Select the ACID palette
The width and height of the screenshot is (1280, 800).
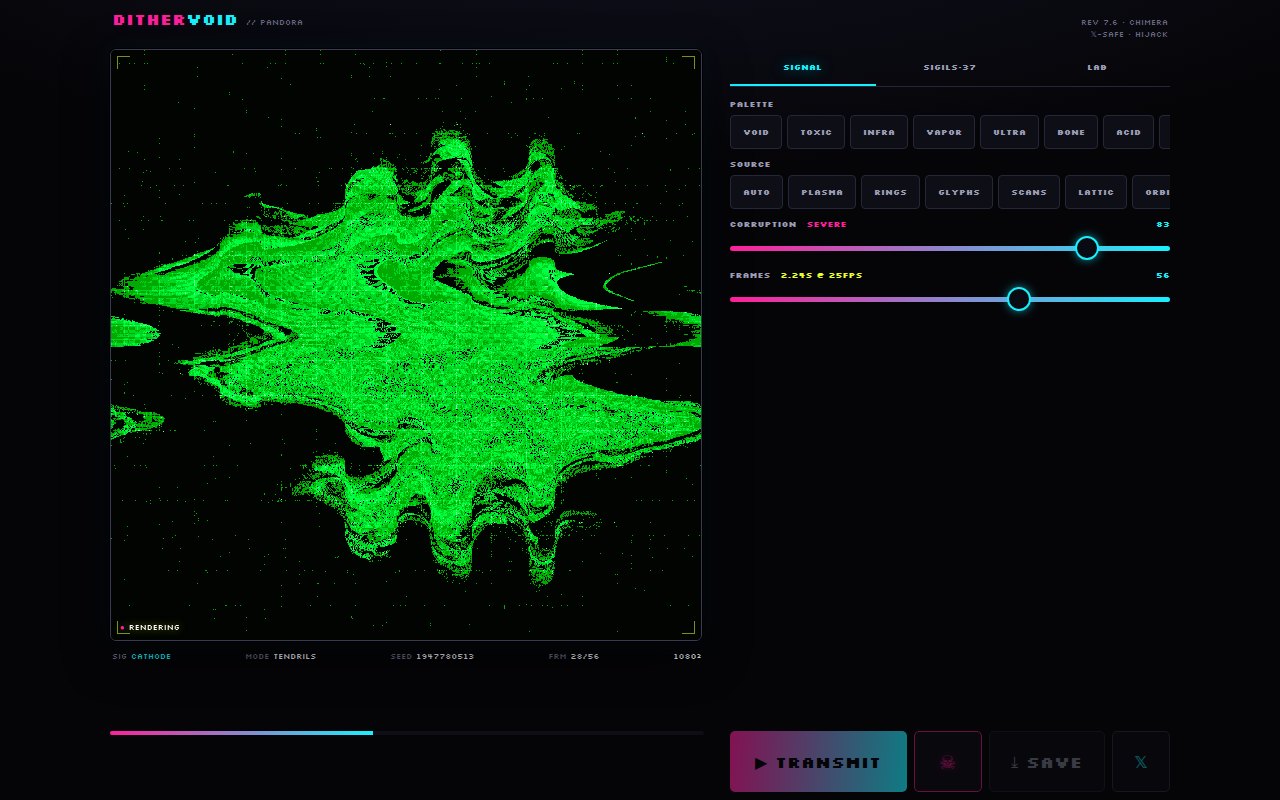(x=1129, y=132)
